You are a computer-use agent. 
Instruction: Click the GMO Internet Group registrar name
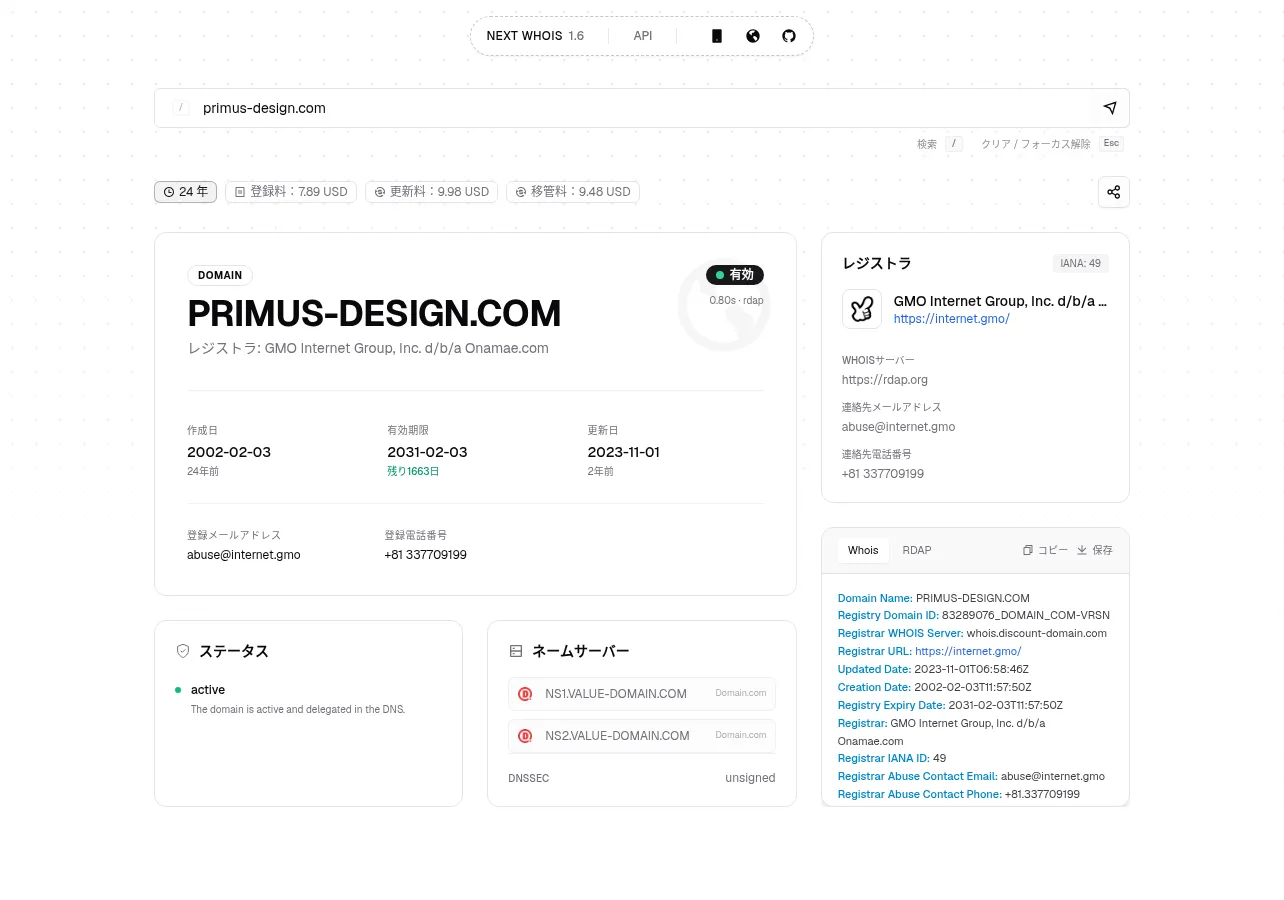(1001, 301)
